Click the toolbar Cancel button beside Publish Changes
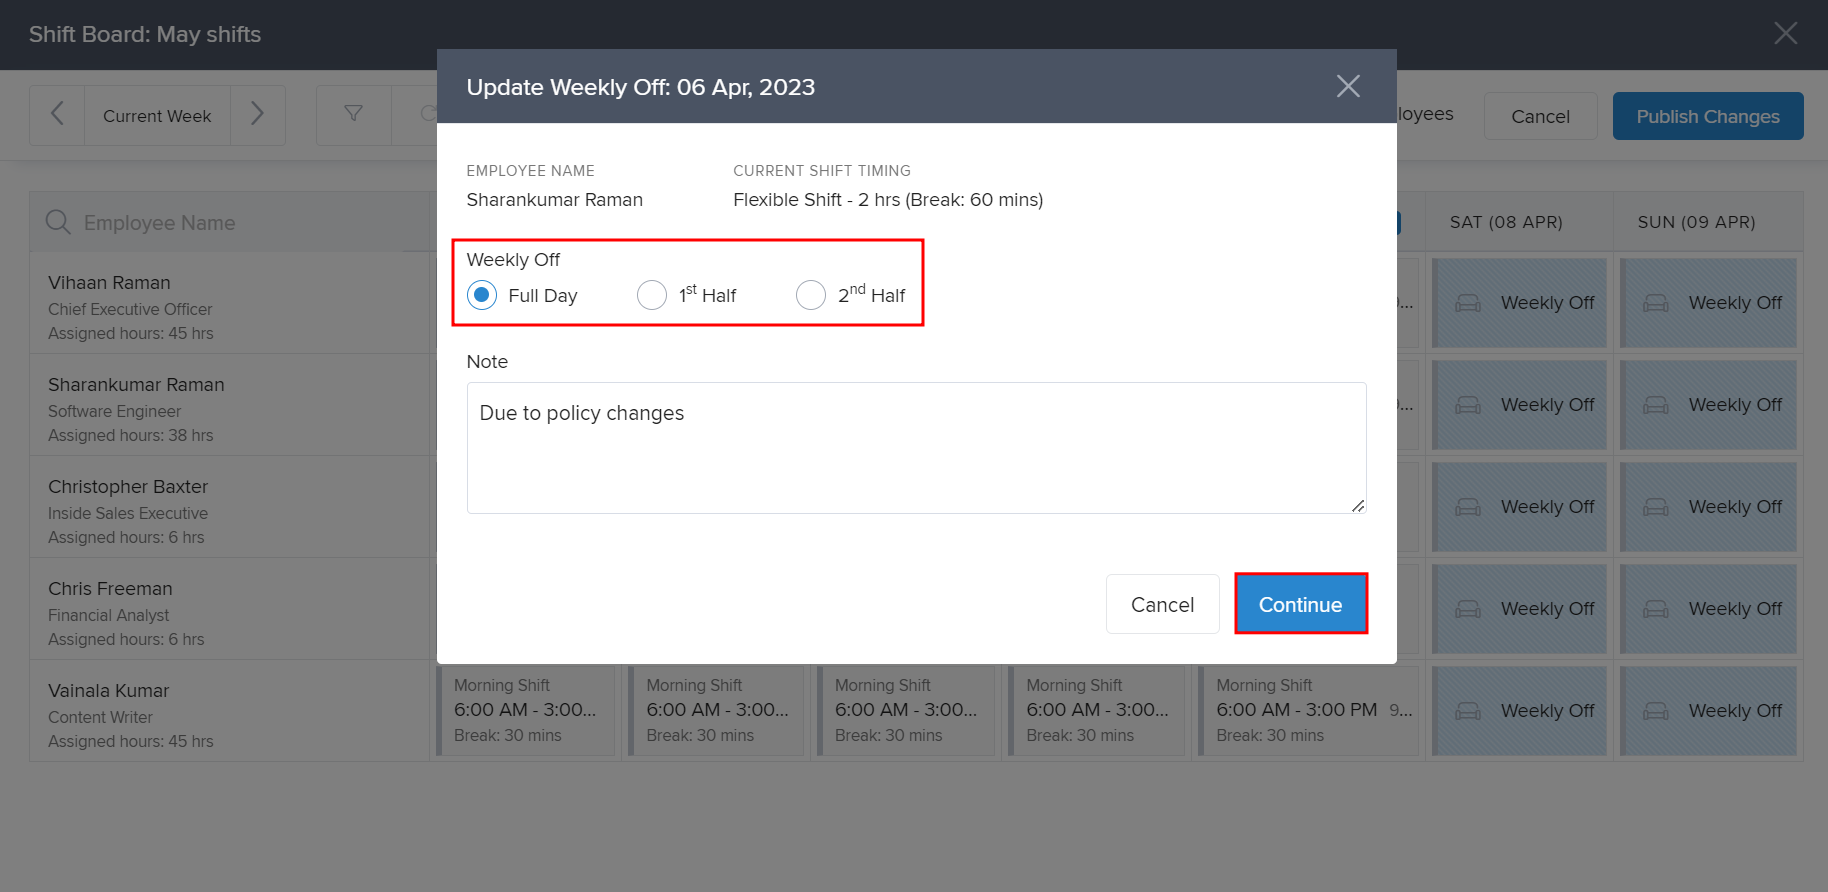The height and width of the screenshot is (892, 1828). pos(1540,116)
